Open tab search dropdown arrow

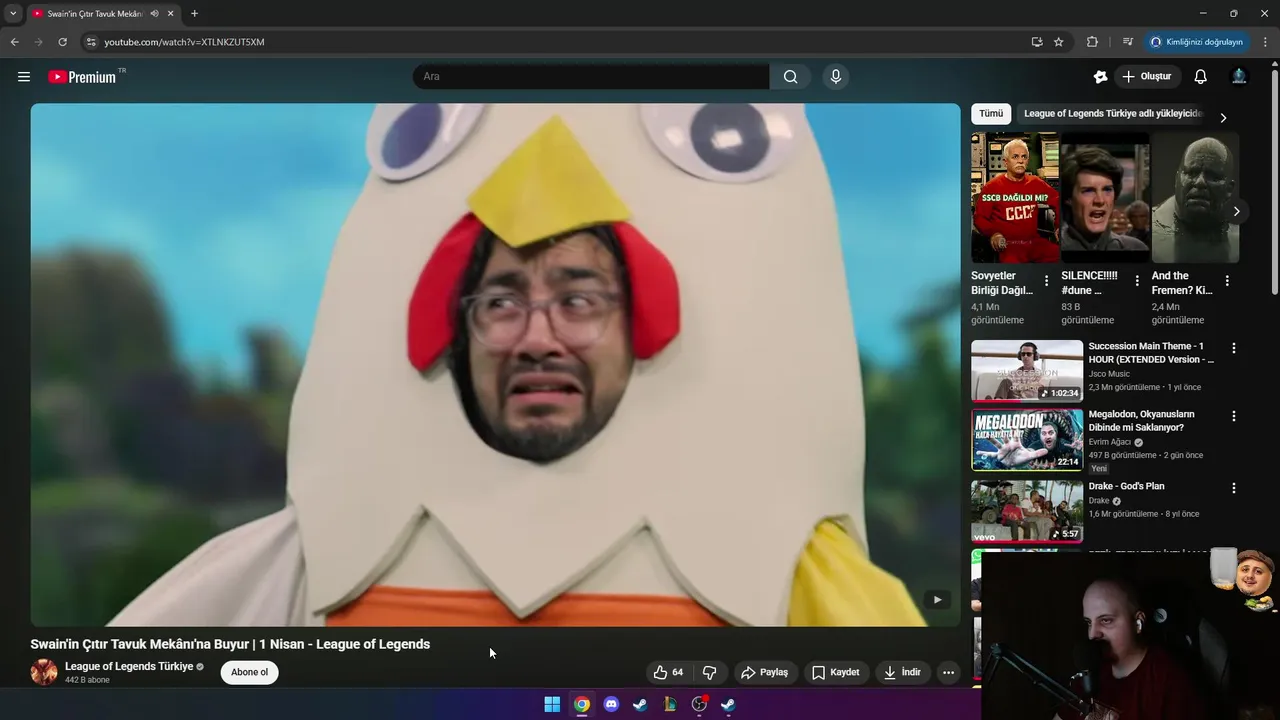tap(12, 13)
